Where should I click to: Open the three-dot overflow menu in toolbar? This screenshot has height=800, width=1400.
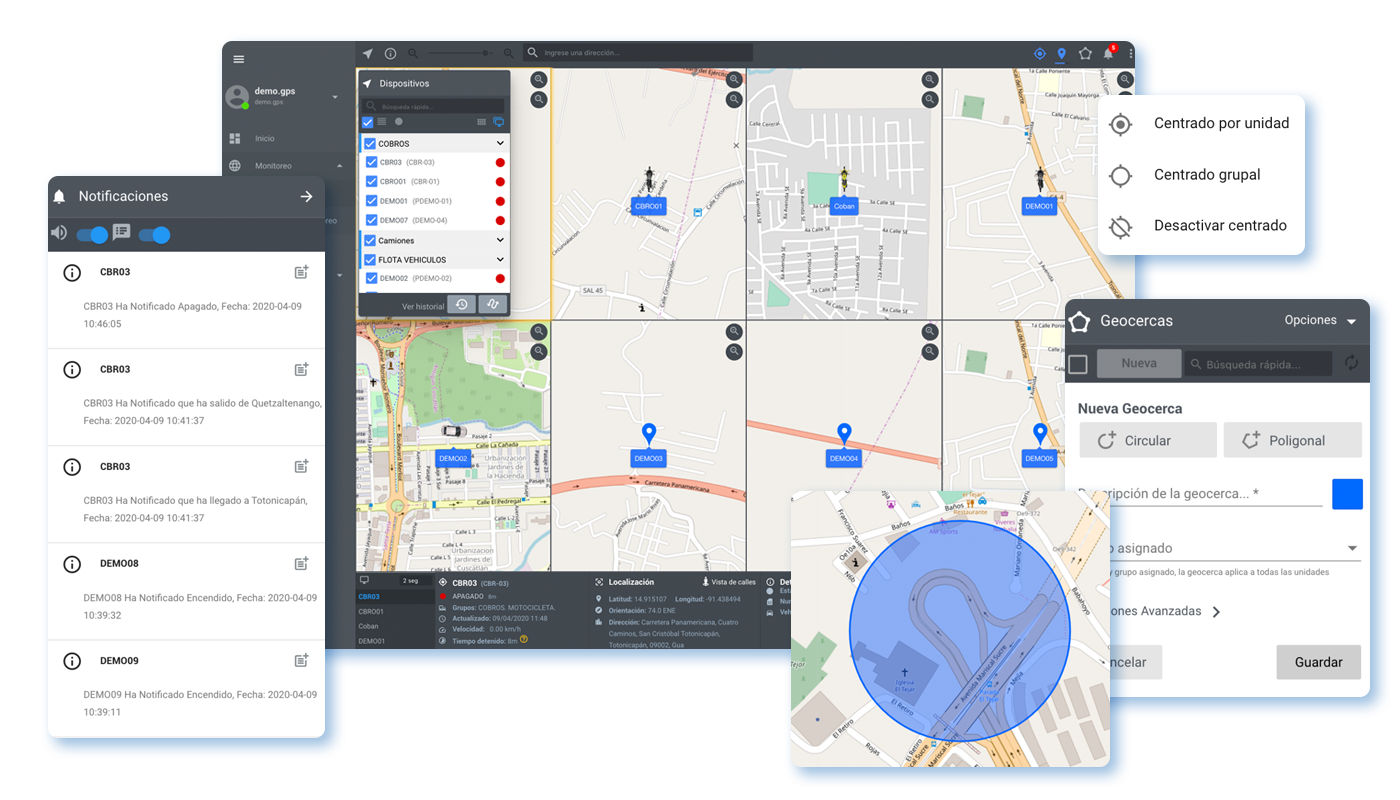tap(1131, 53)
